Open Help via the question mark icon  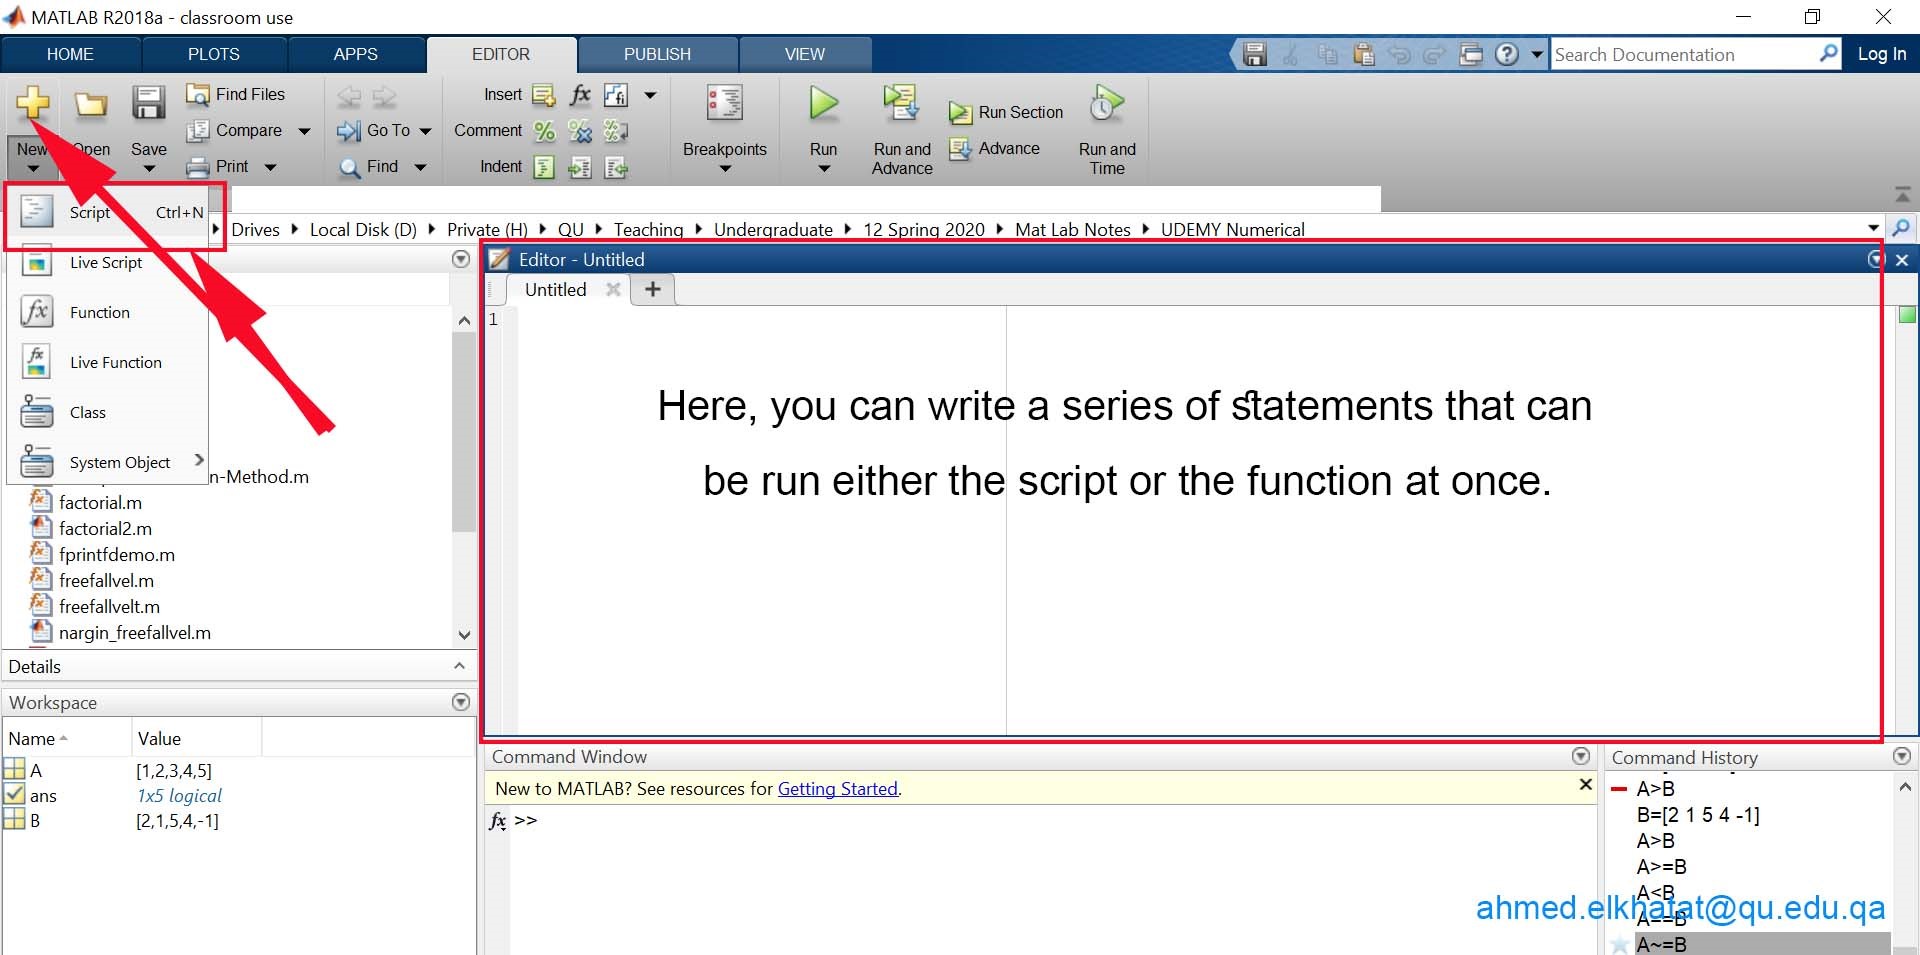(1507, 54)
